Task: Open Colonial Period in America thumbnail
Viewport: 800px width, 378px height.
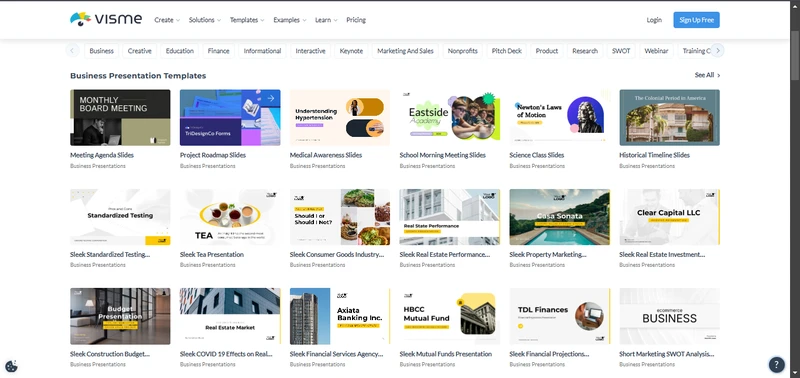Action: coord(669,118)
